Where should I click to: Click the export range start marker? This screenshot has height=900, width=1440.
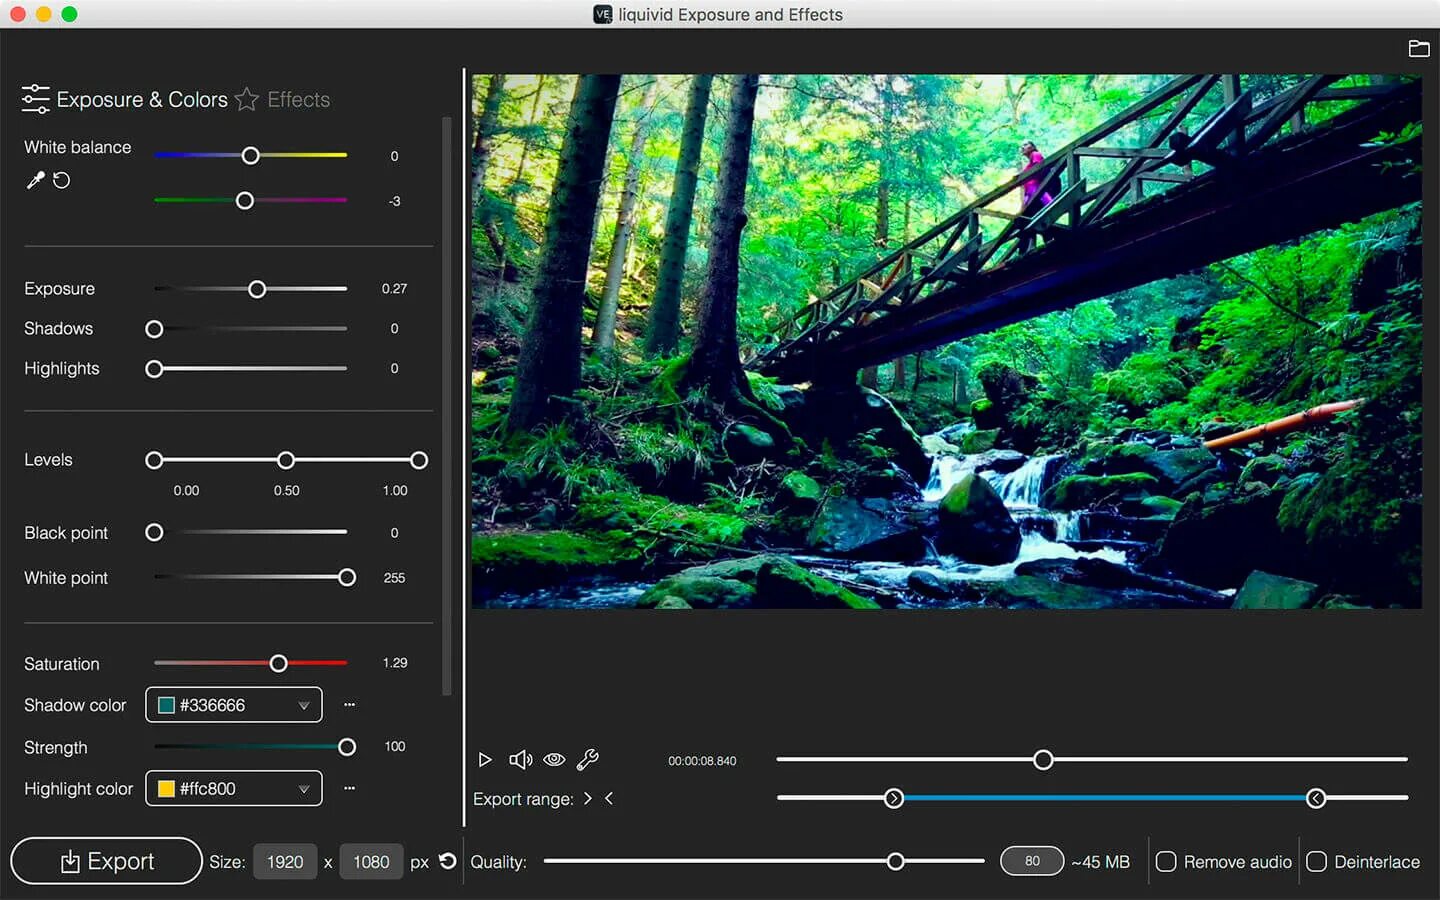pos(894,798)
